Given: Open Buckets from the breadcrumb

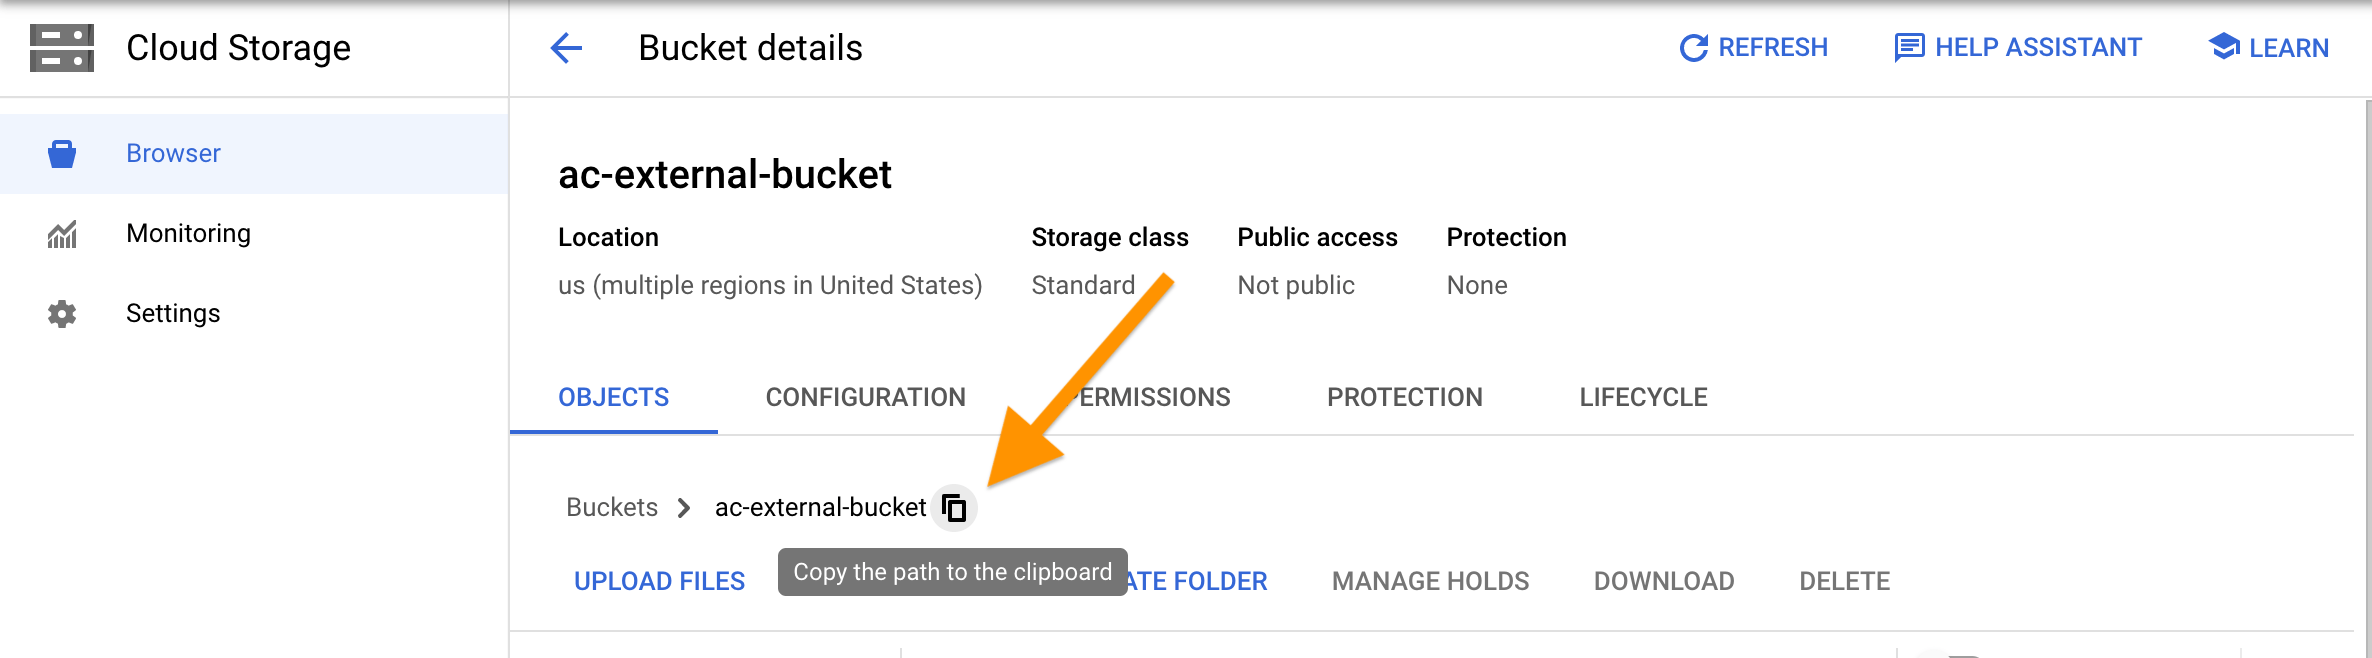Looking at the screenshot, I should point(611,508).
